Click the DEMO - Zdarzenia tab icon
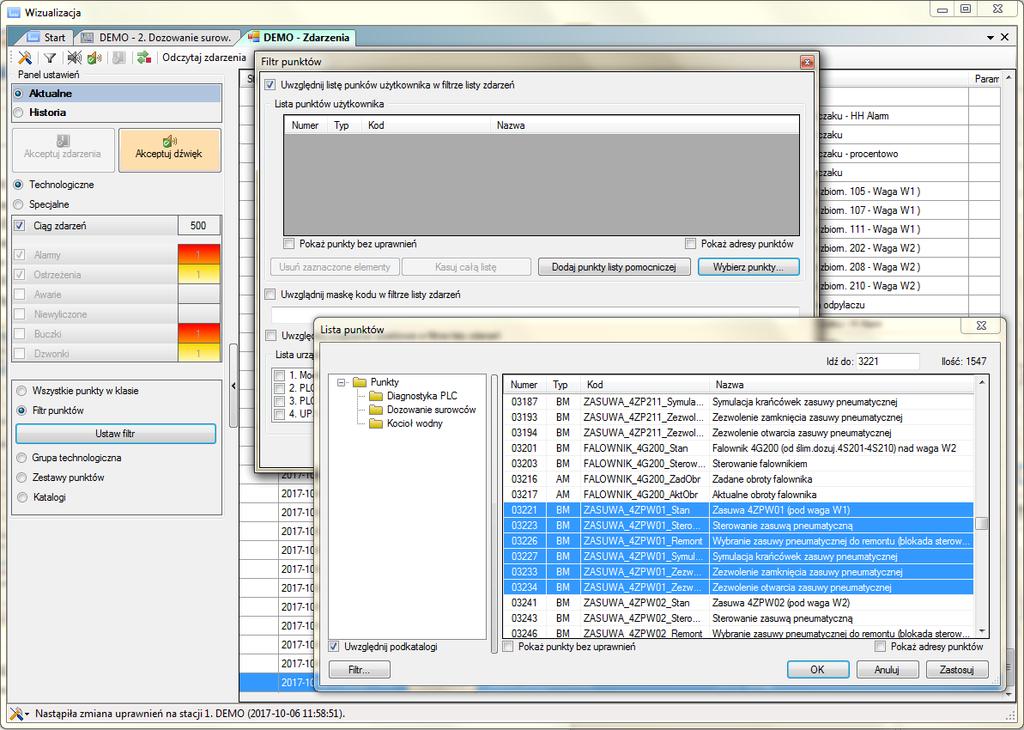Viewport: 1024px width, 730px height. tap(253, 37)
